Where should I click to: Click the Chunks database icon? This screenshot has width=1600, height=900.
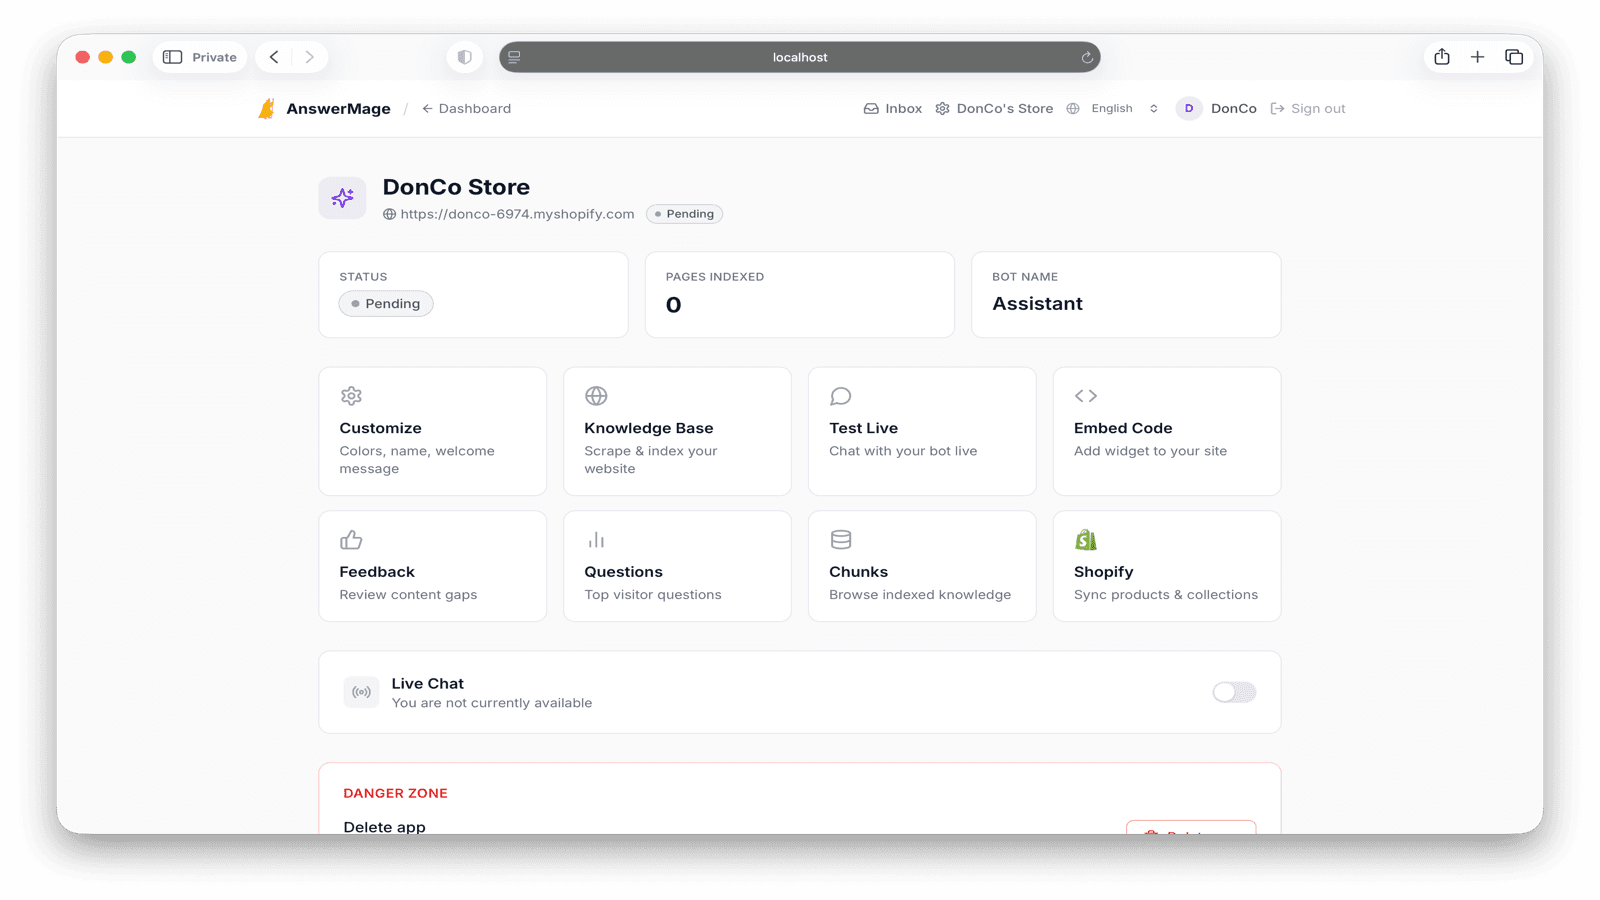pyautogui.click(x=841, y=540)
